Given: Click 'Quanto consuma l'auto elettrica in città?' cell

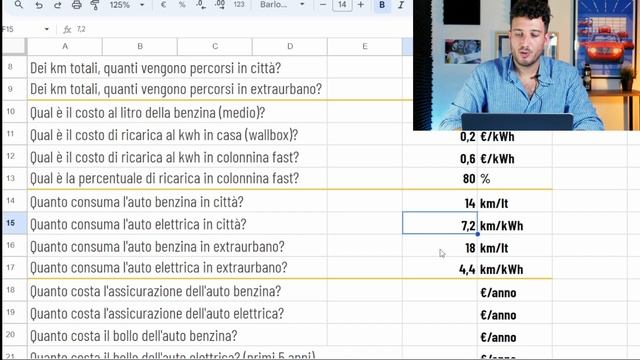Looking at the screenshot, I should click(x=138, y=224).
